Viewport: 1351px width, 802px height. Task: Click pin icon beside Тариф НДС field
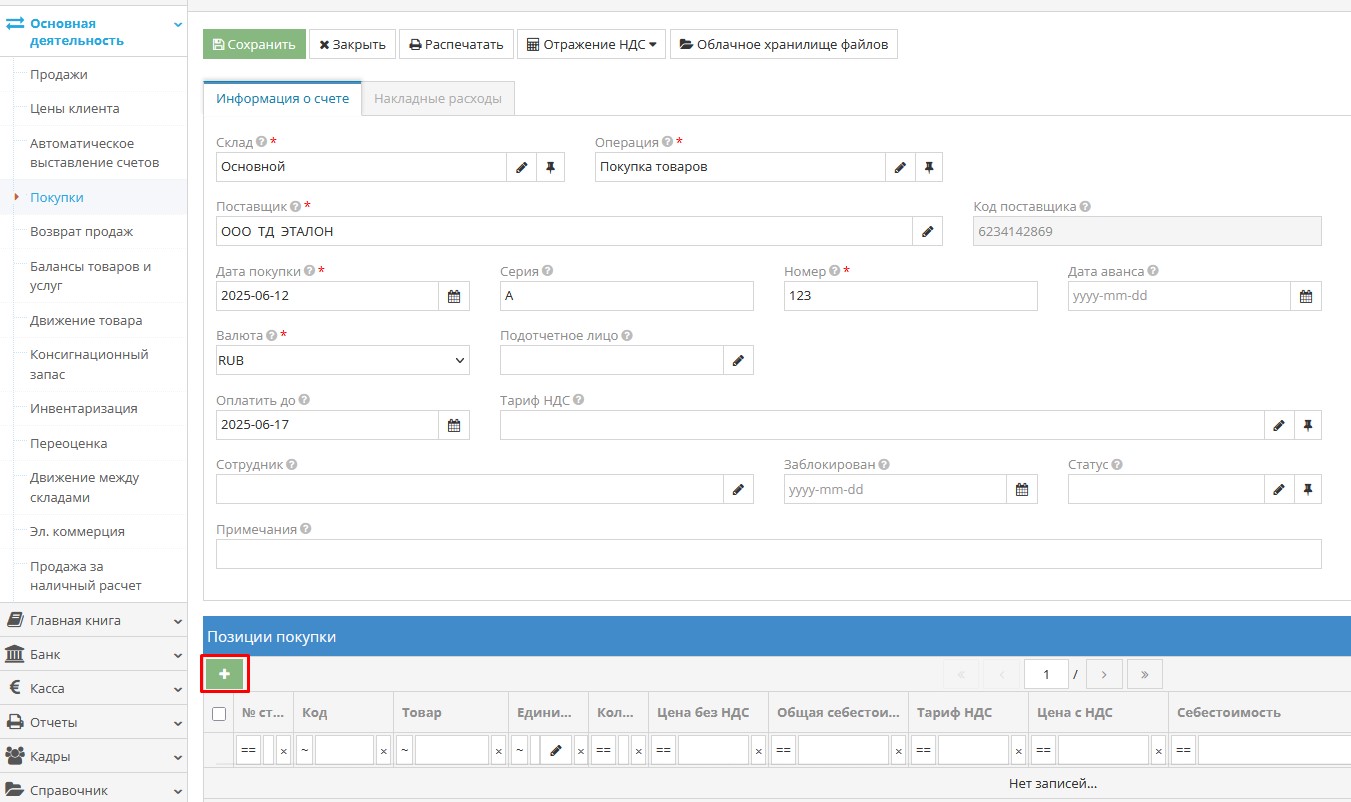(1307, 425)
